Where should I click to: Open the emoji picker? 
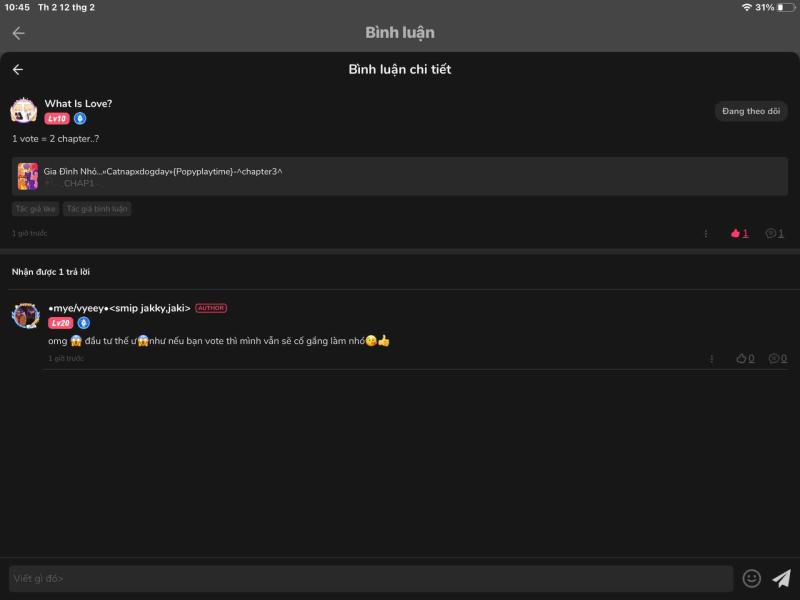click(x=752, y=578)
